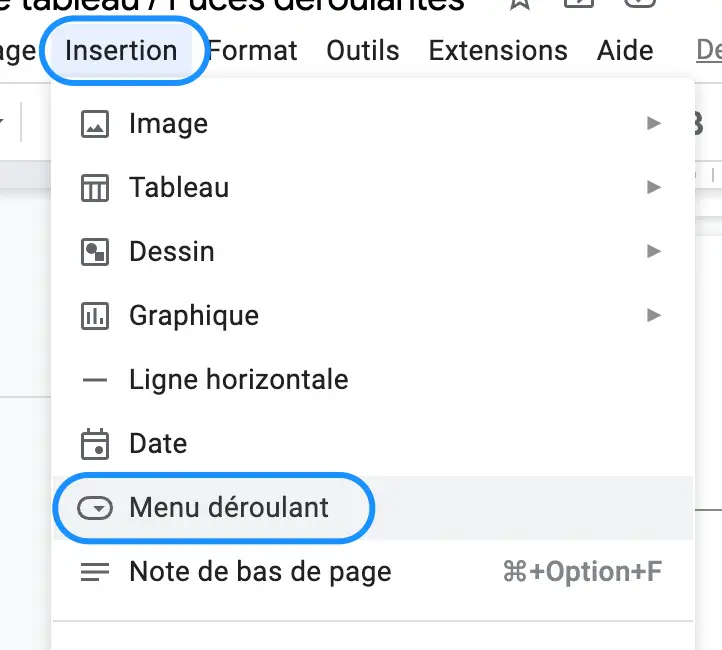Image resolution: width=722 pixels, height=650 pixels.
Task: Open the Aide menu
Action: tap(625, 50)
